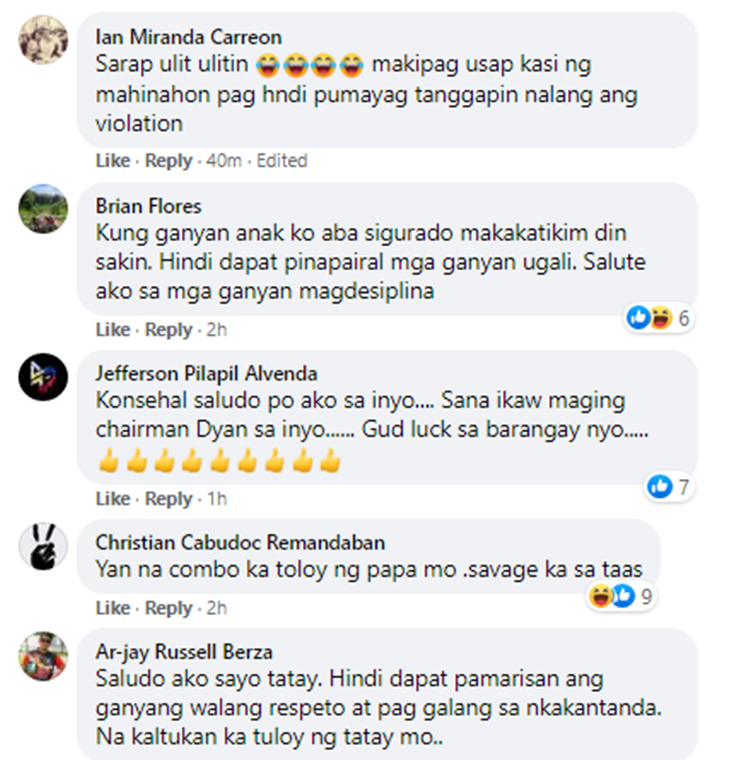Reply to Brian Flores's comment
The image size is (750, 760).
169,330
